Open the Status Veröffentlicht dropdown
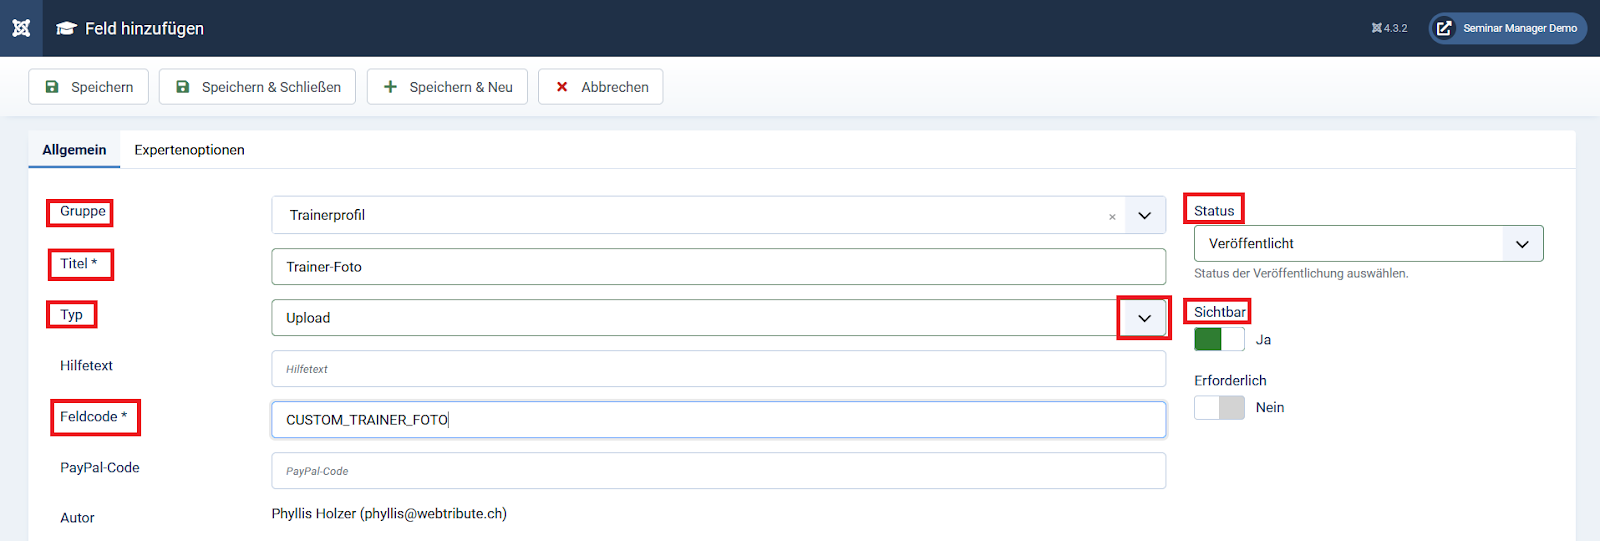Screen dimensions: 1600x541 click(x=1368, y=244)
